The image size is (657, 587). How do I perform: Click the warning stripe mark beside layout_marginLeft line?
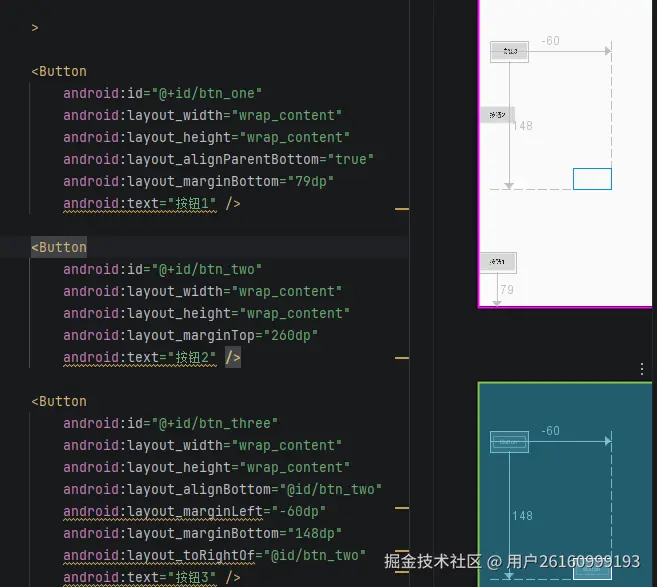tap(402, 508)
